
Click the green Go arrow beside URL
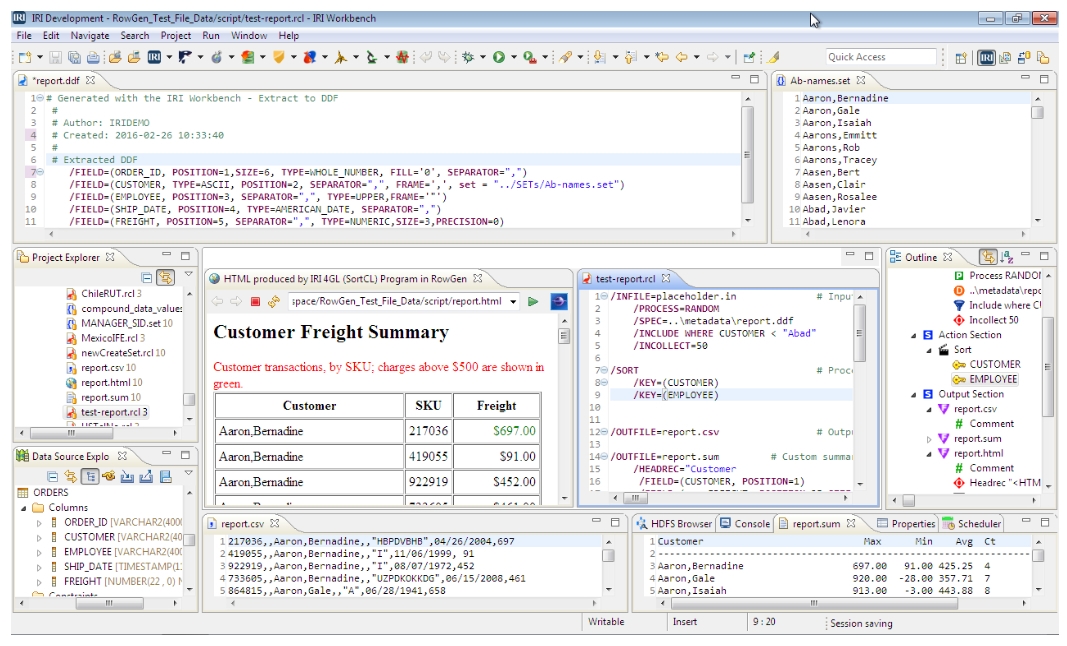click(x=533, y=301)
